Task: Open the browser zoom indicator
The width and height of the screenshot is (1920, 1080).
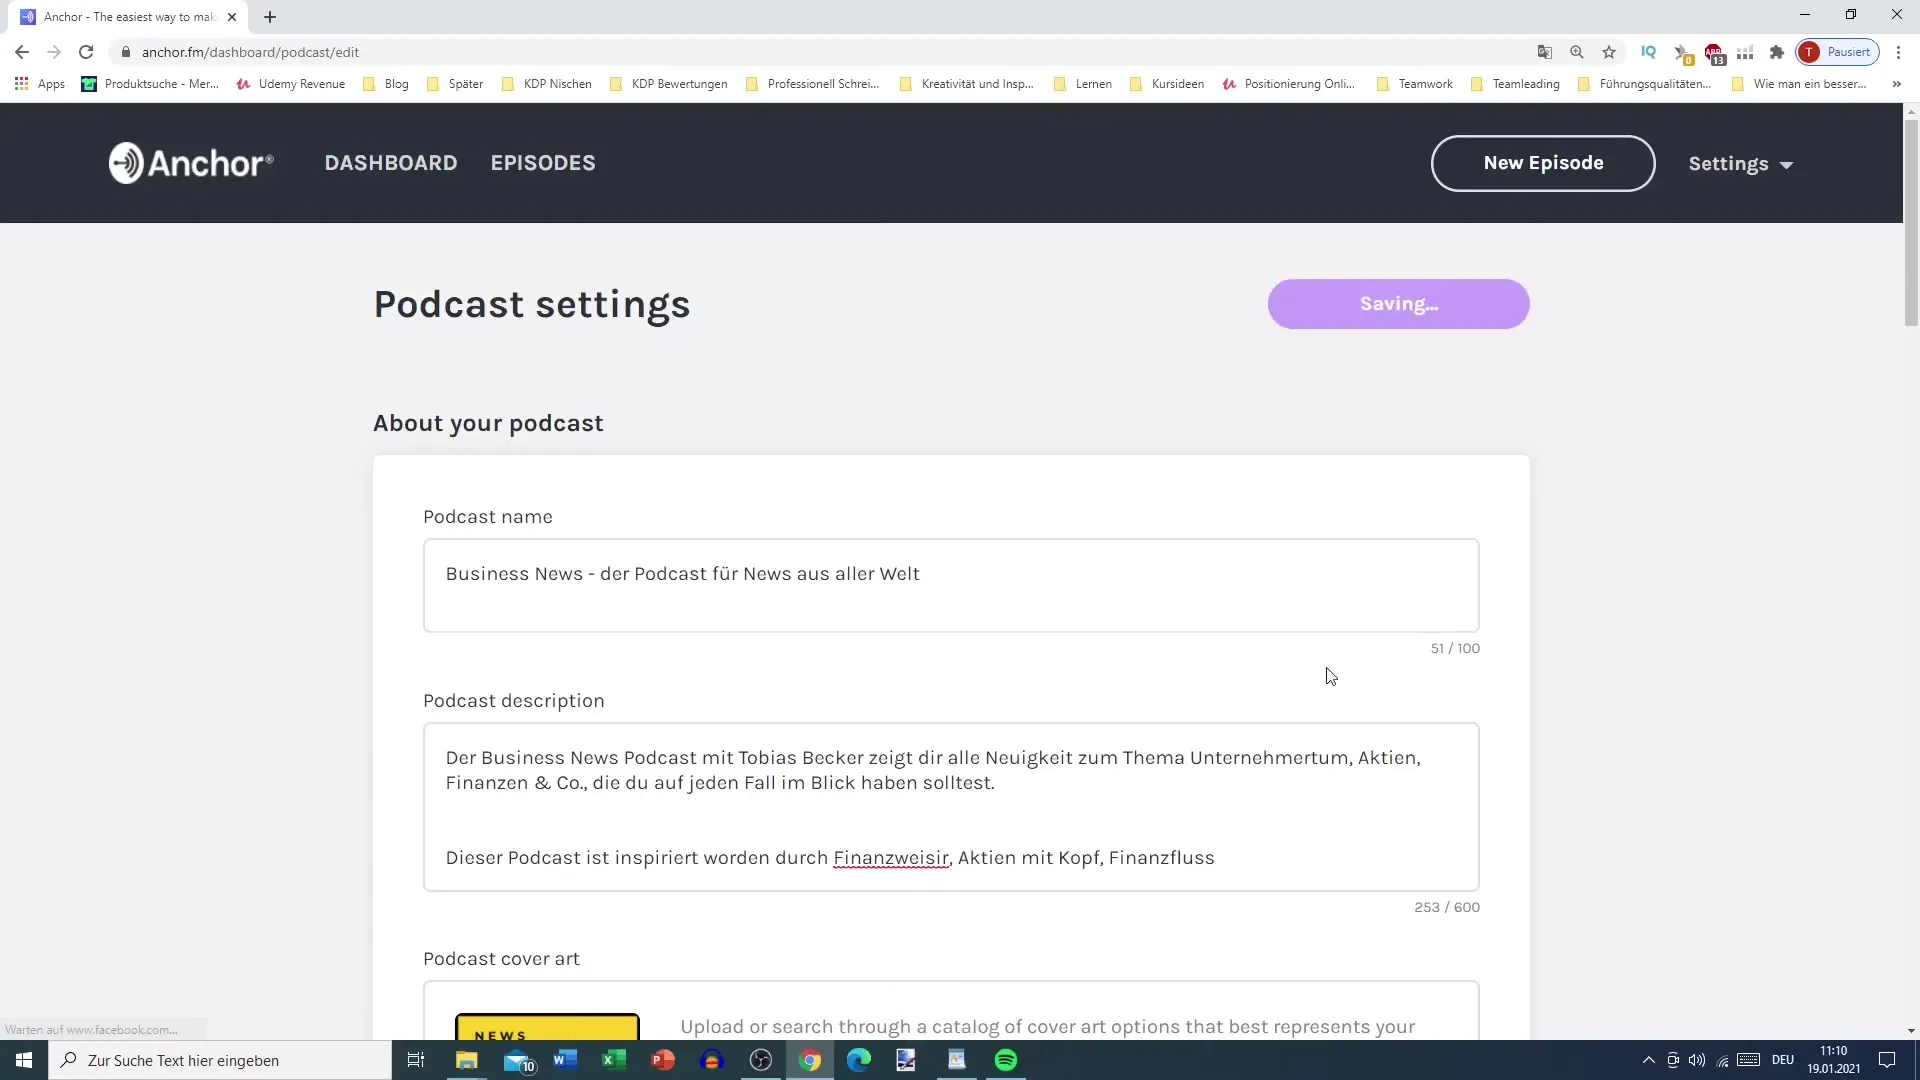Action: (1577, 52)
